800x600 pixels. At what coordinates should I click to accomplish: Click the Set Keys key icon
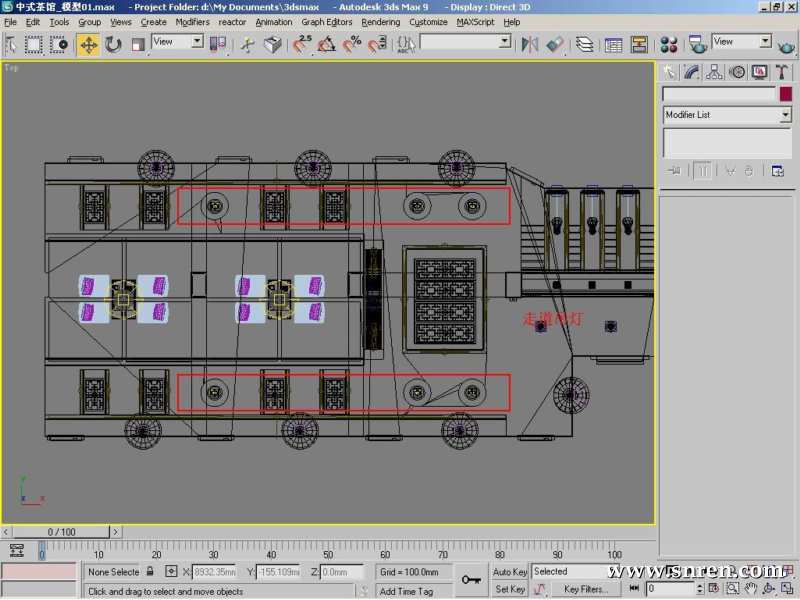click(471, 580)
